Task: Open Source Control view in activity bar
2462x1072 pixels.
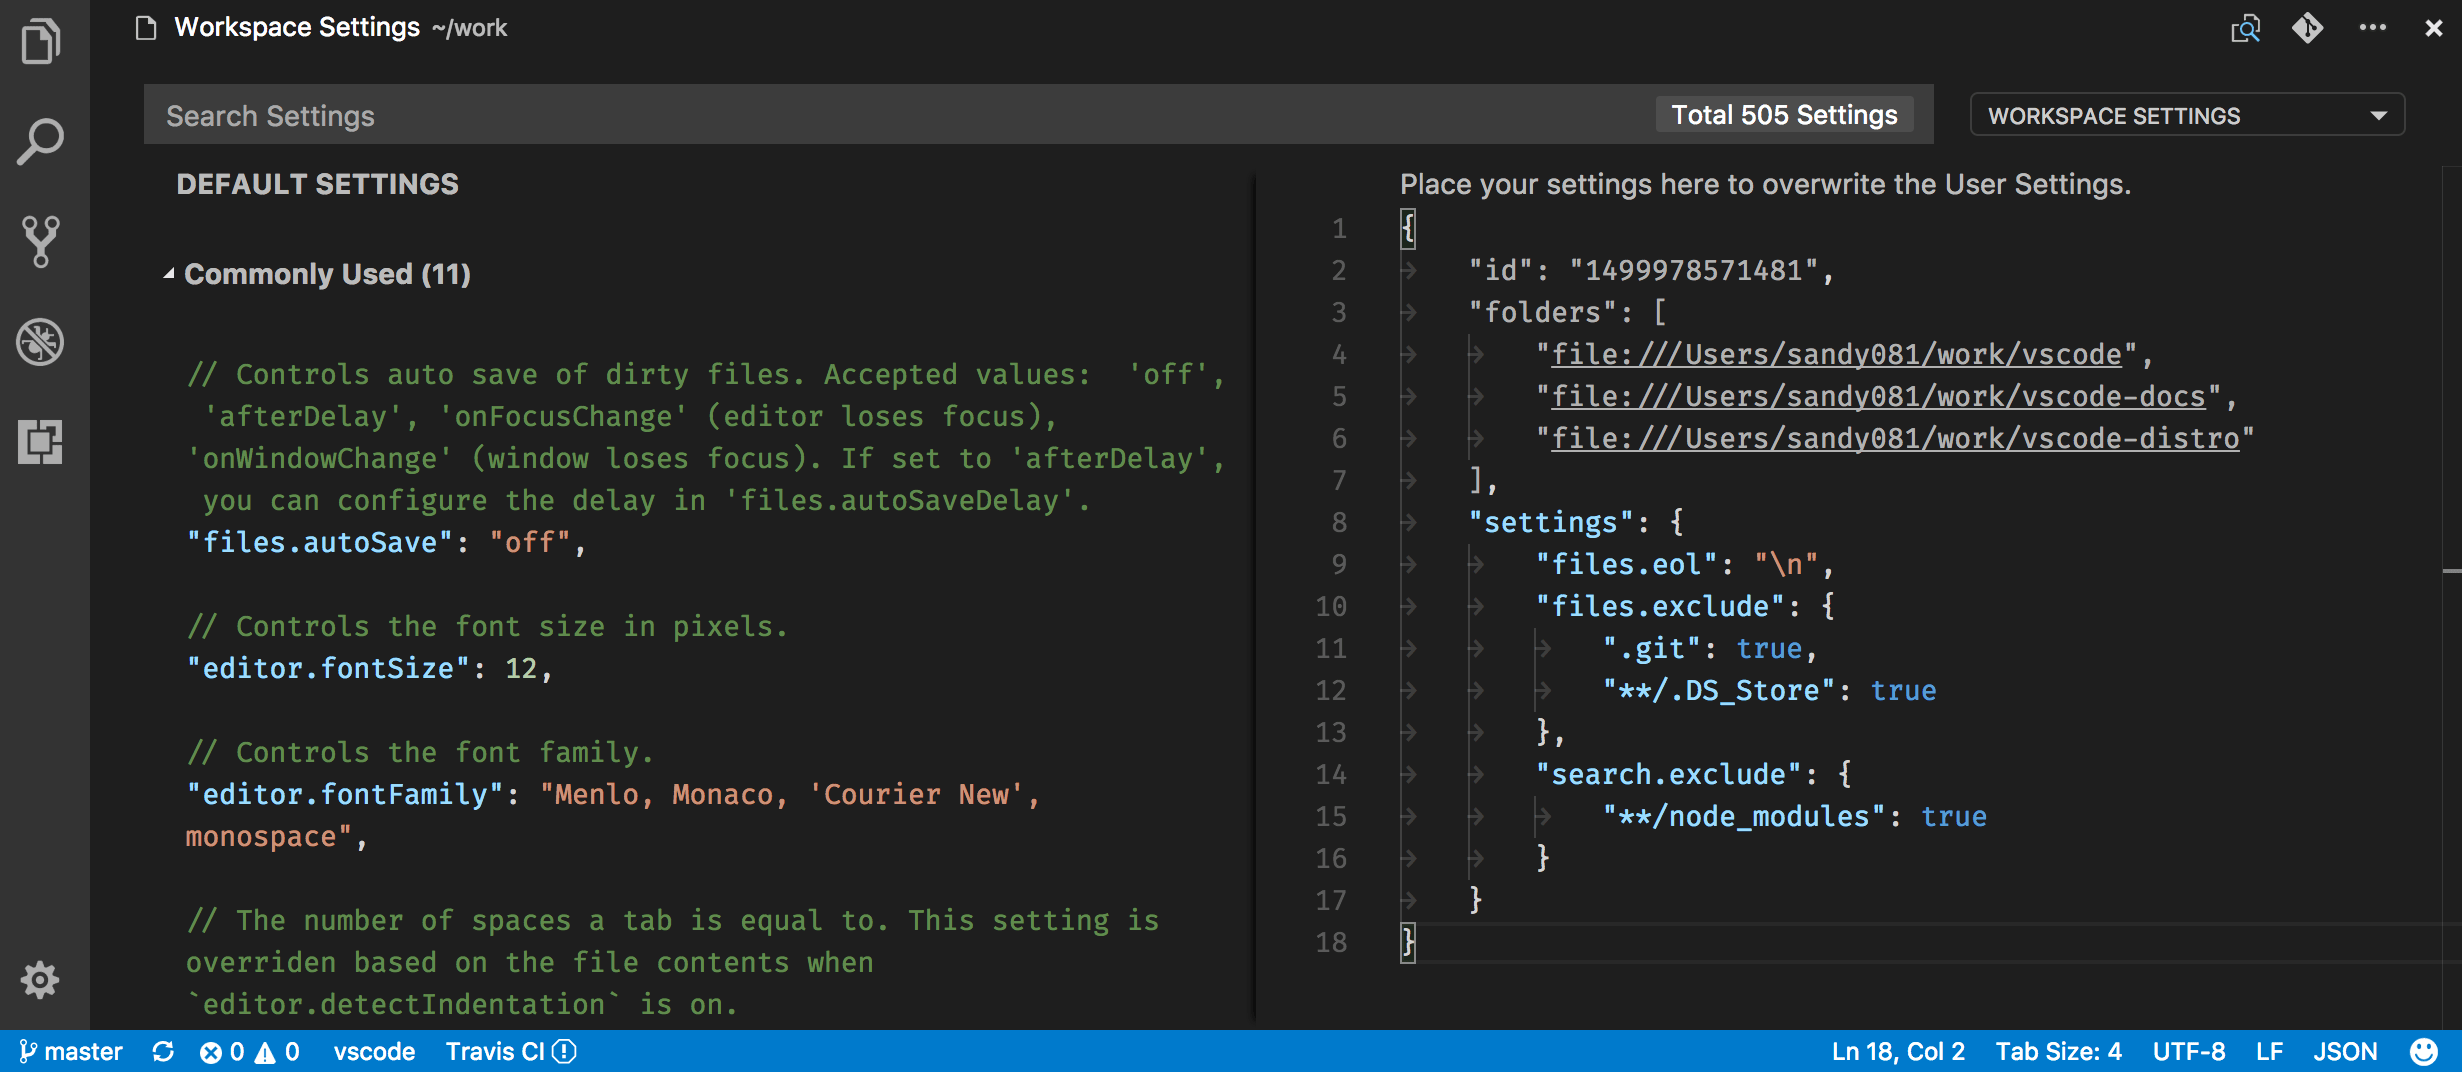Action: [x=41, y=242]
